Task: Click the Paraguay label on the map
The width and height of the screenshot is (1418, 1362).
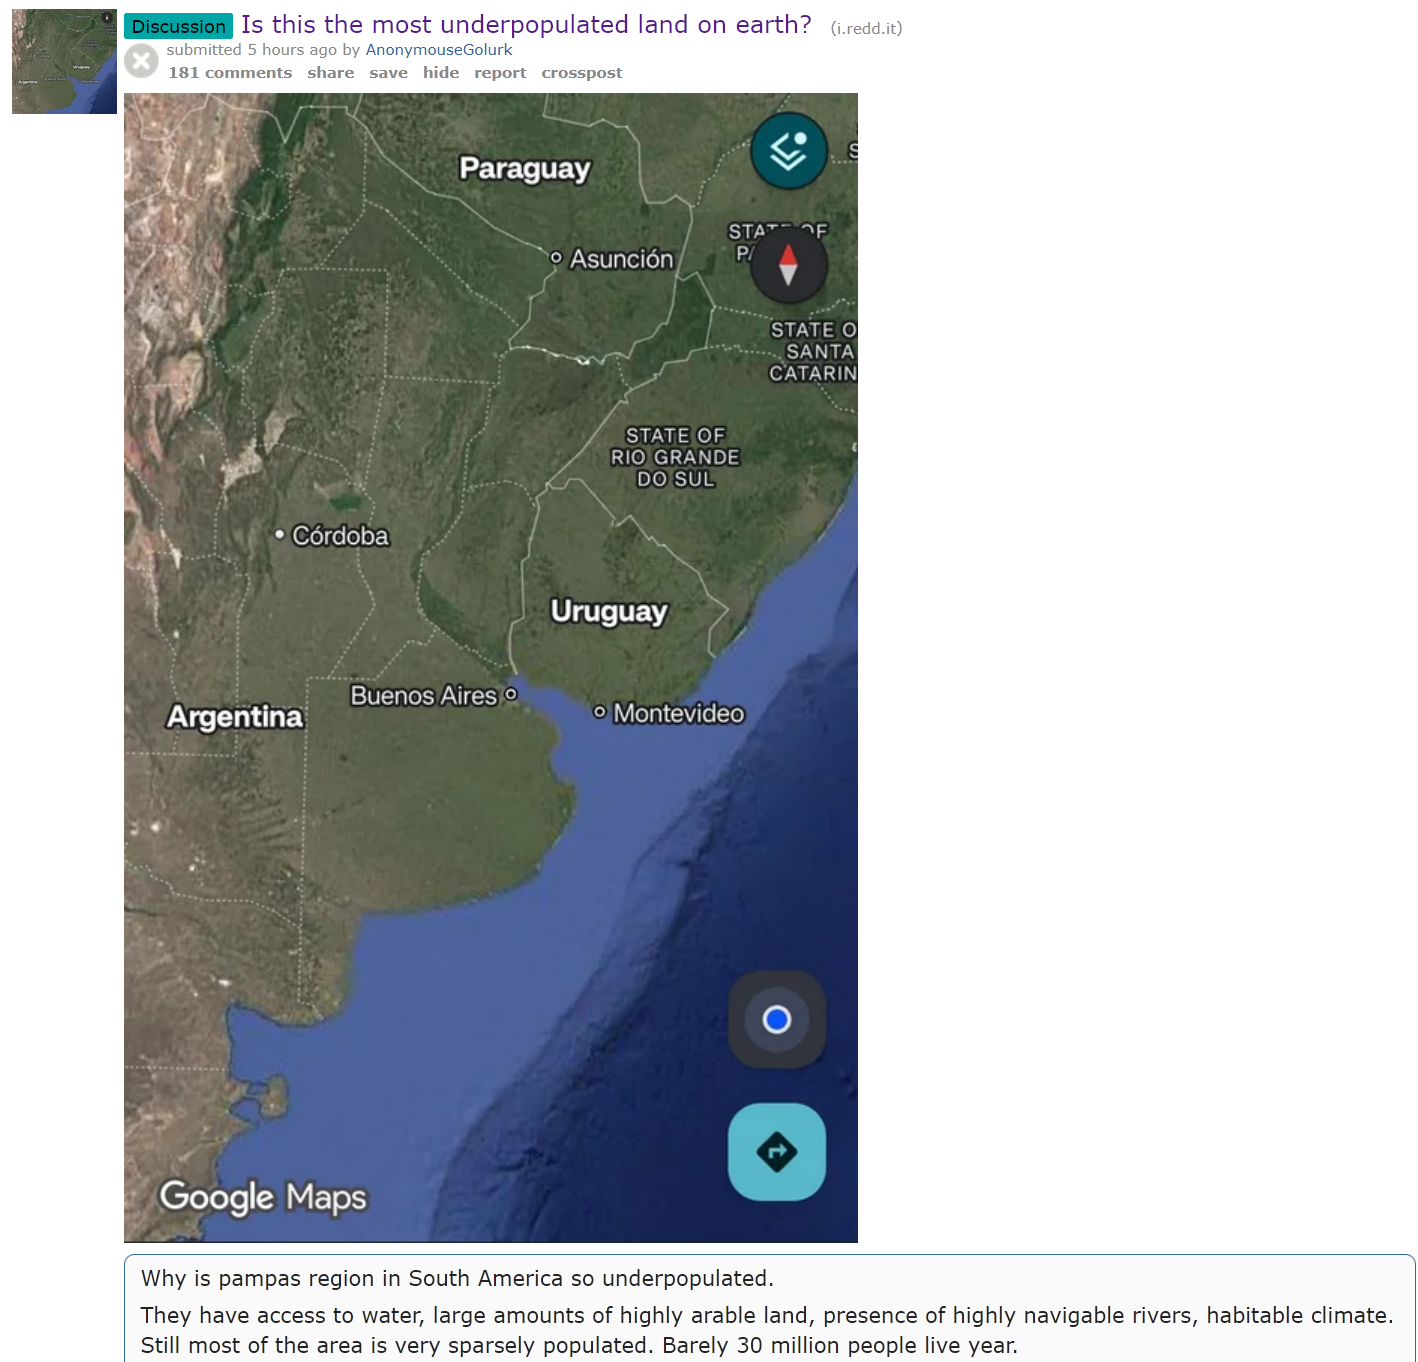Action: coord(525,169)
